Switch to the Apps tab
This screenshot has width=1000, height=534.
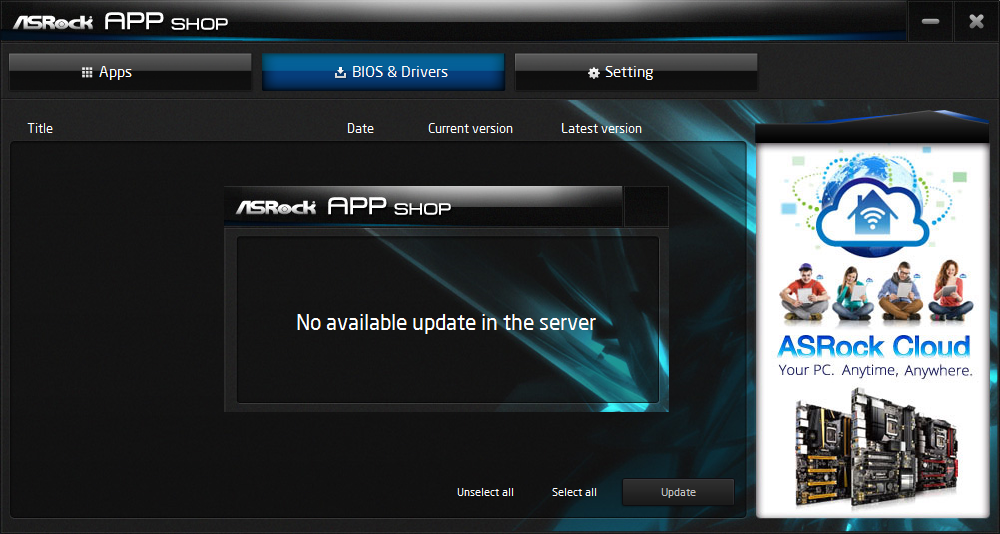(130, 72)
